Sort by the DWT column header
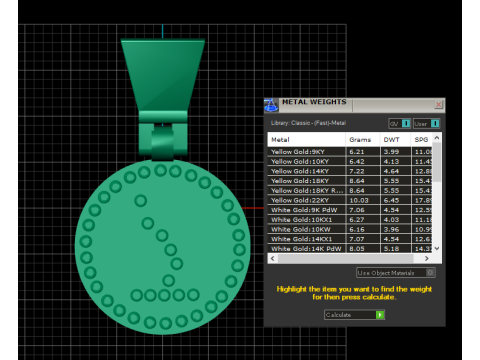 coord(395,140)
